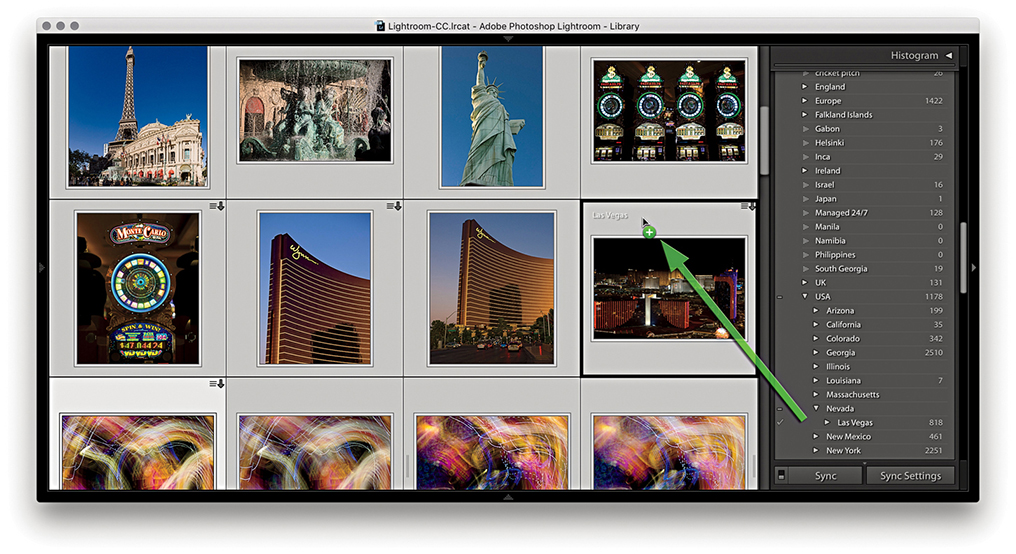The width and height of the screenshot is (1016, 554).
Task: Expand the Georgia keyword arrow
Action: coord(816,352)
